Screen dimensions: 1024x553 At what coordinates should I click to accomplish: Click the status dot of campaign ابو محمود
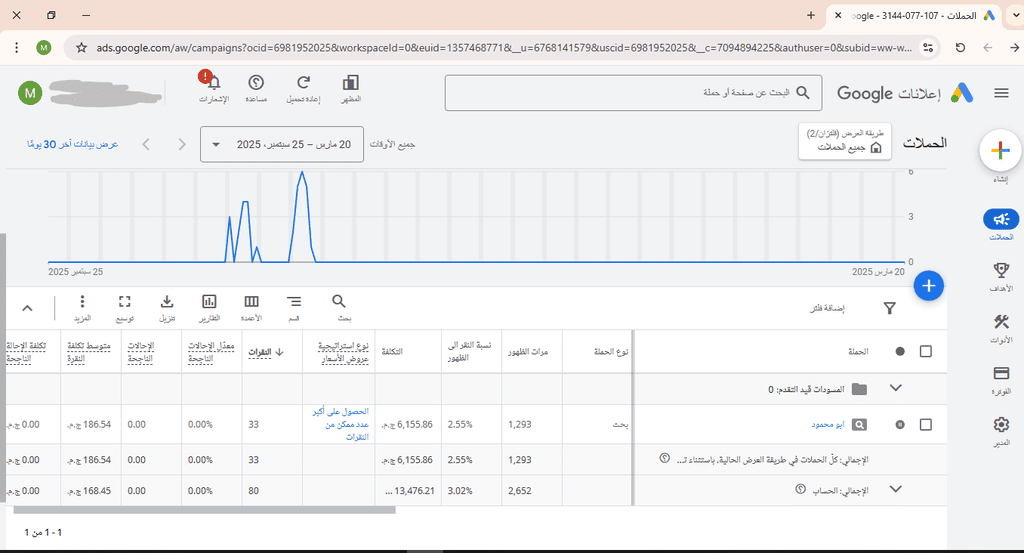(900, 424)
